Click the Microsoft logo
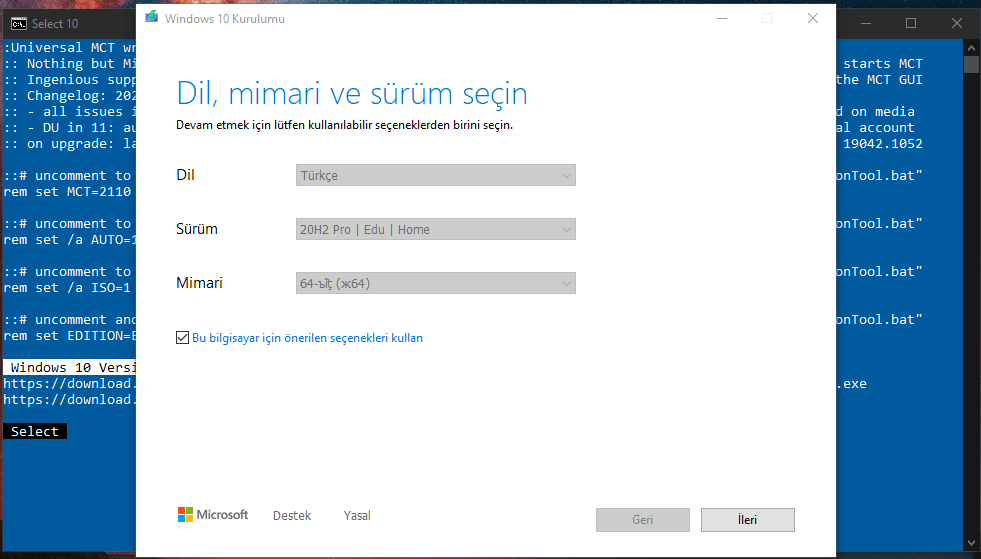981x559 pixels. pos(213,515)
